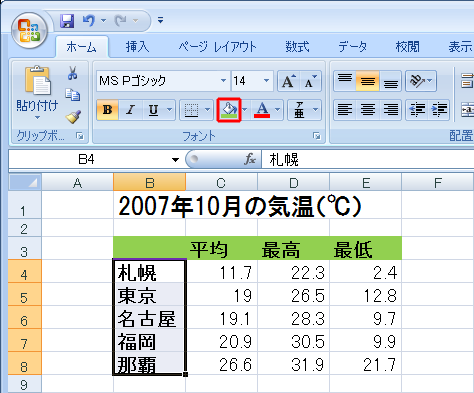474x393 pixels.
Task: Click the Office button orb
Action: [29, 30]
